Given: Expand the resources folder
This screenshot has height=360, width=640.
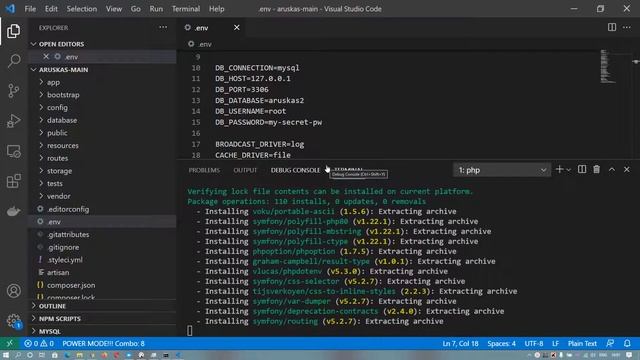Looking at the screenshot, I should point(102,145).
